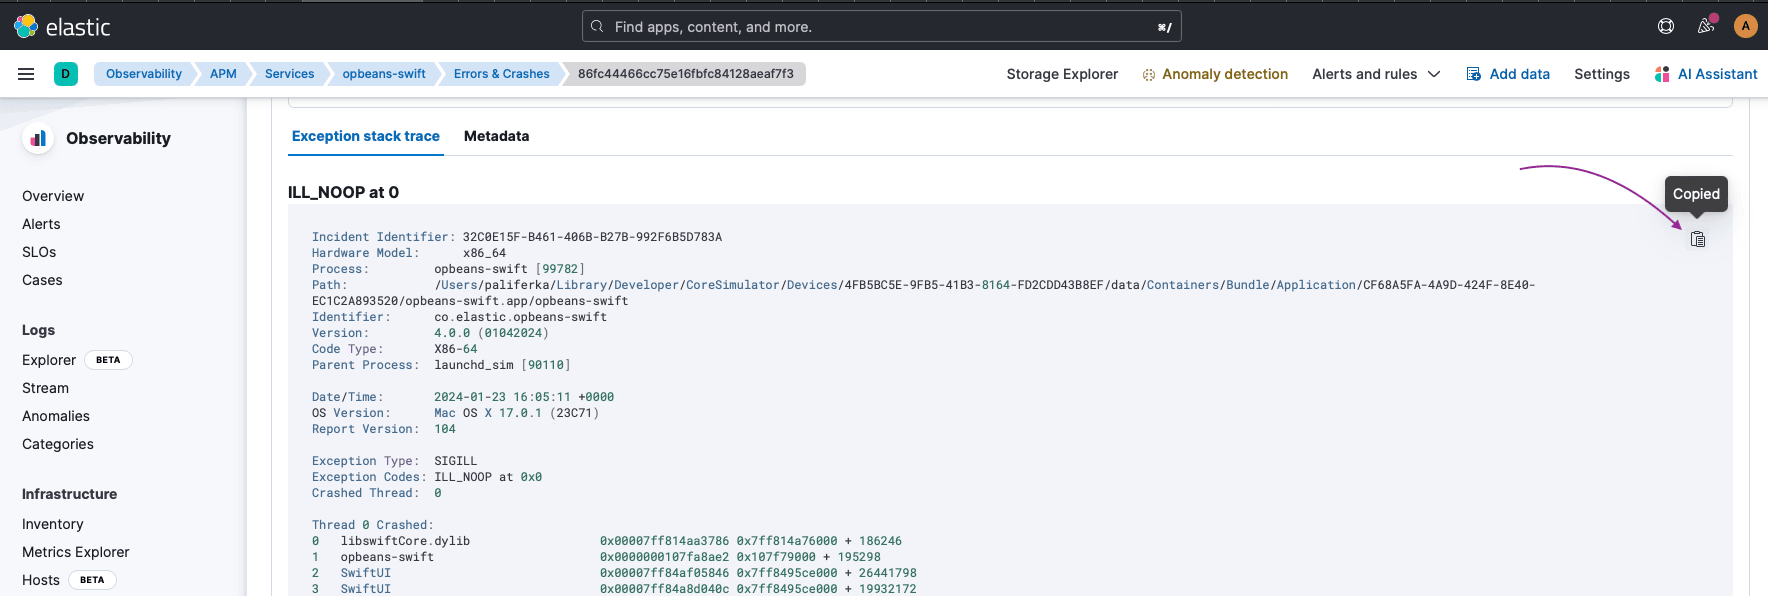Image resolution: width=1768 pixels, height=596 pixels.
Task: Switch to the Metadata tab
Action: 496,136
